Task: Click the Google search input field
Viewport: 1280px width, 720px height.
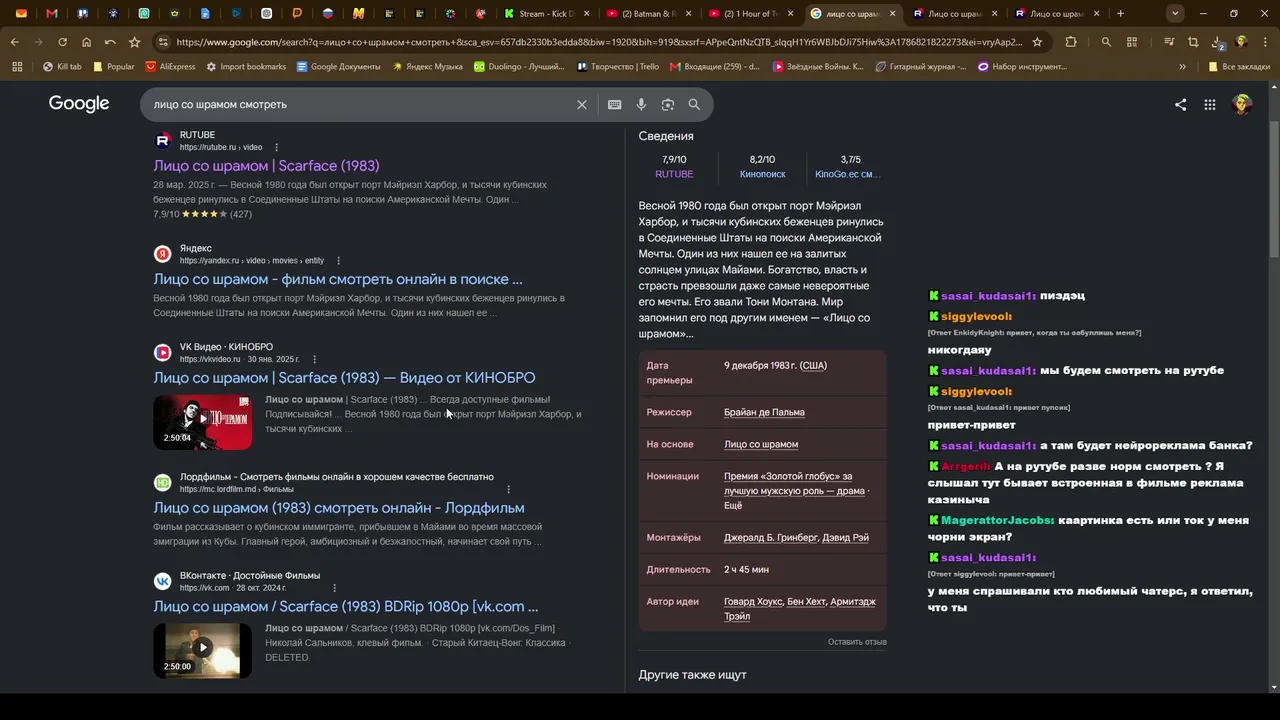Action: [x=360, y=104]
